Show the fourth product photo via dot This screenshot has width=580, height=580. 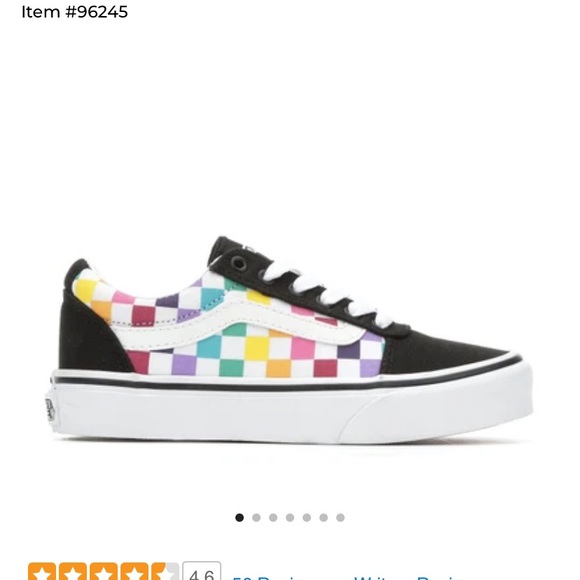click(x=290, y=517)
